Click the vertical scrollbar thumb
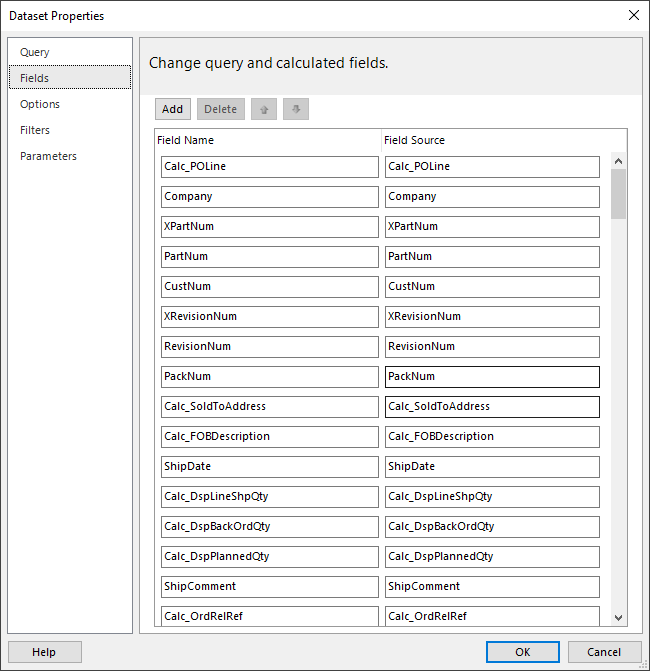Image resolution: width=650 pixels, height=671 pixels. 618,194
